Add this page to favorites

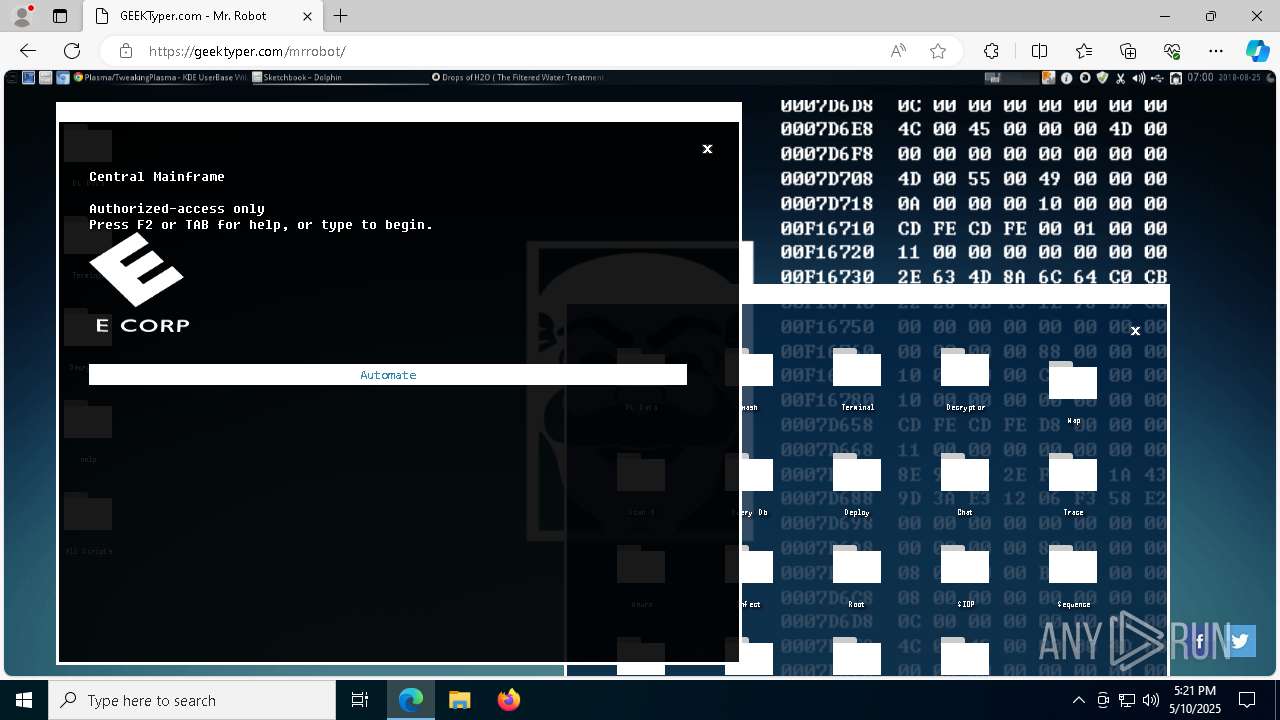(x=938, y=51)
